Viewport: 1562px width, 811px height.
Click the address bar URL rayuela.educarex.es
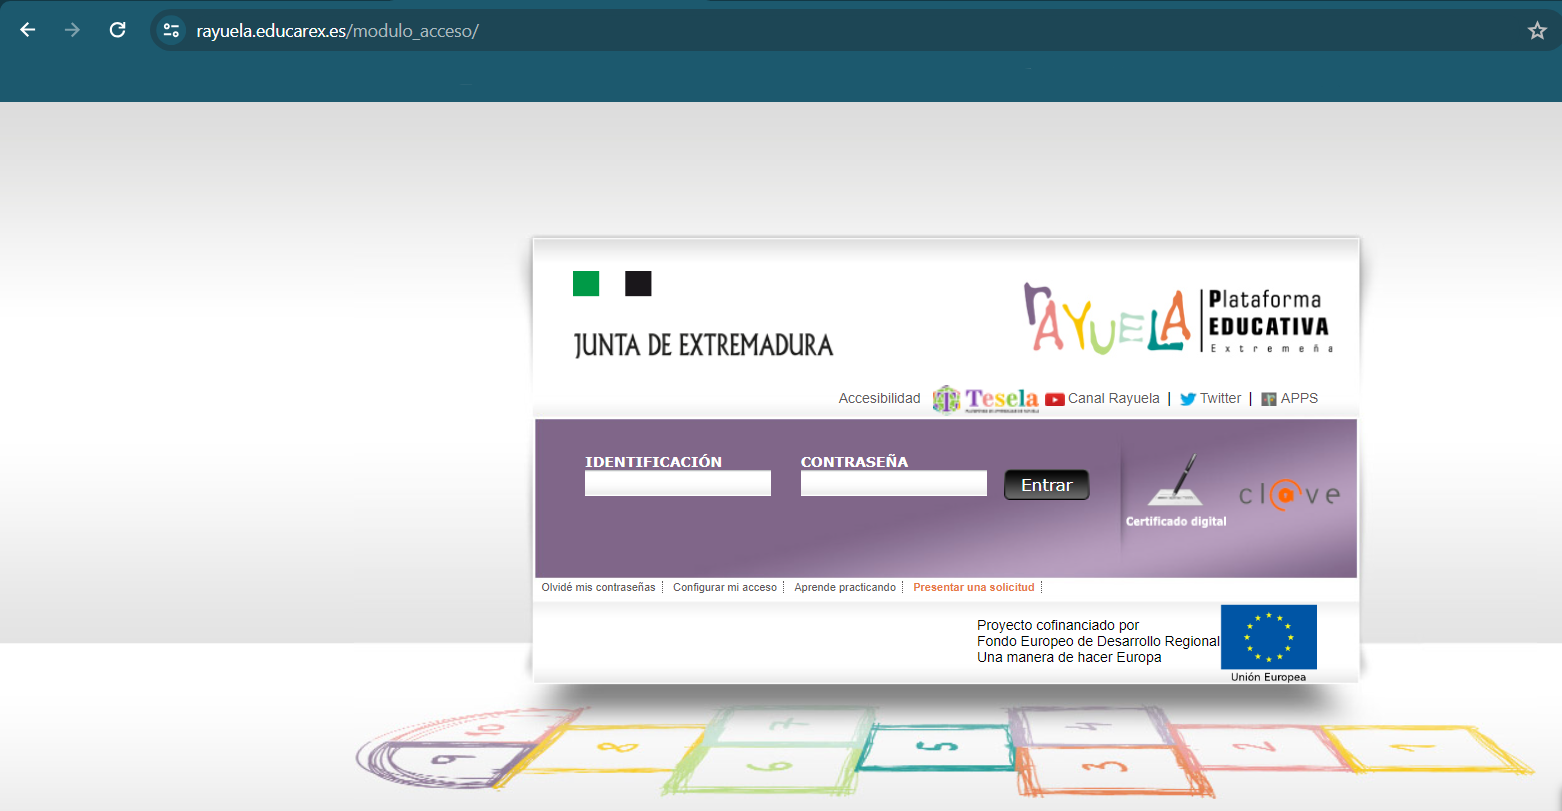(337, 31)
